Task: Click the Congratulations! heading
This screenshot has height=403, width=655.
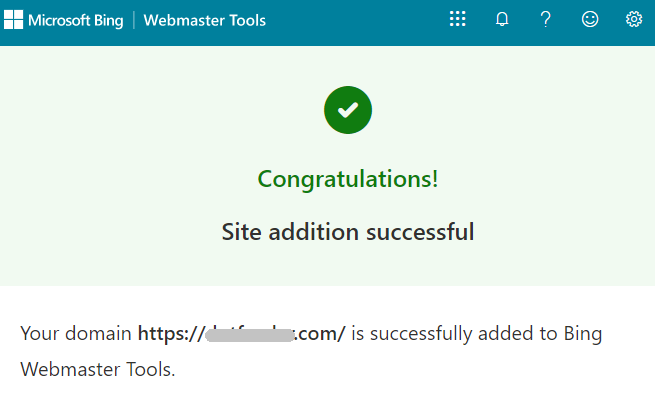Action: (348, 179)
